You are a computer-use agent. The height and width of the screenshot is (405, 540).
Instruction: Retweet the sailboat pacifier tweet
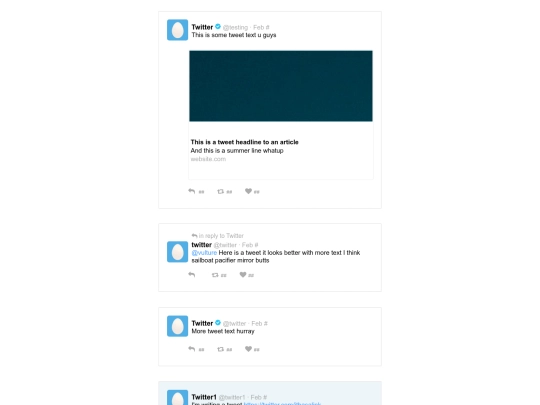pyautogui.click(x=215, y=275)
